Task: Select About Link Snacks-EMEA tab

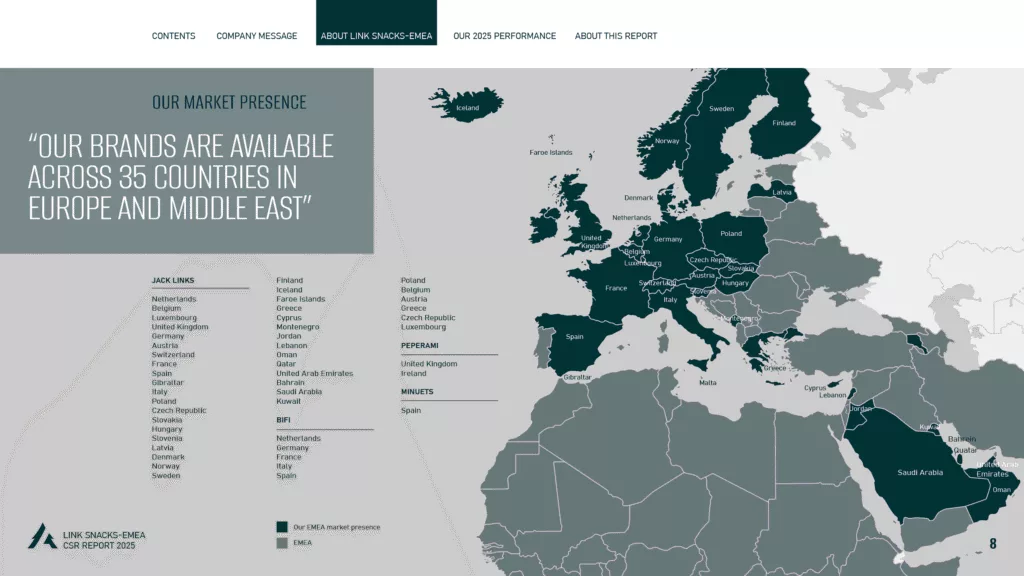Action: 376,23
